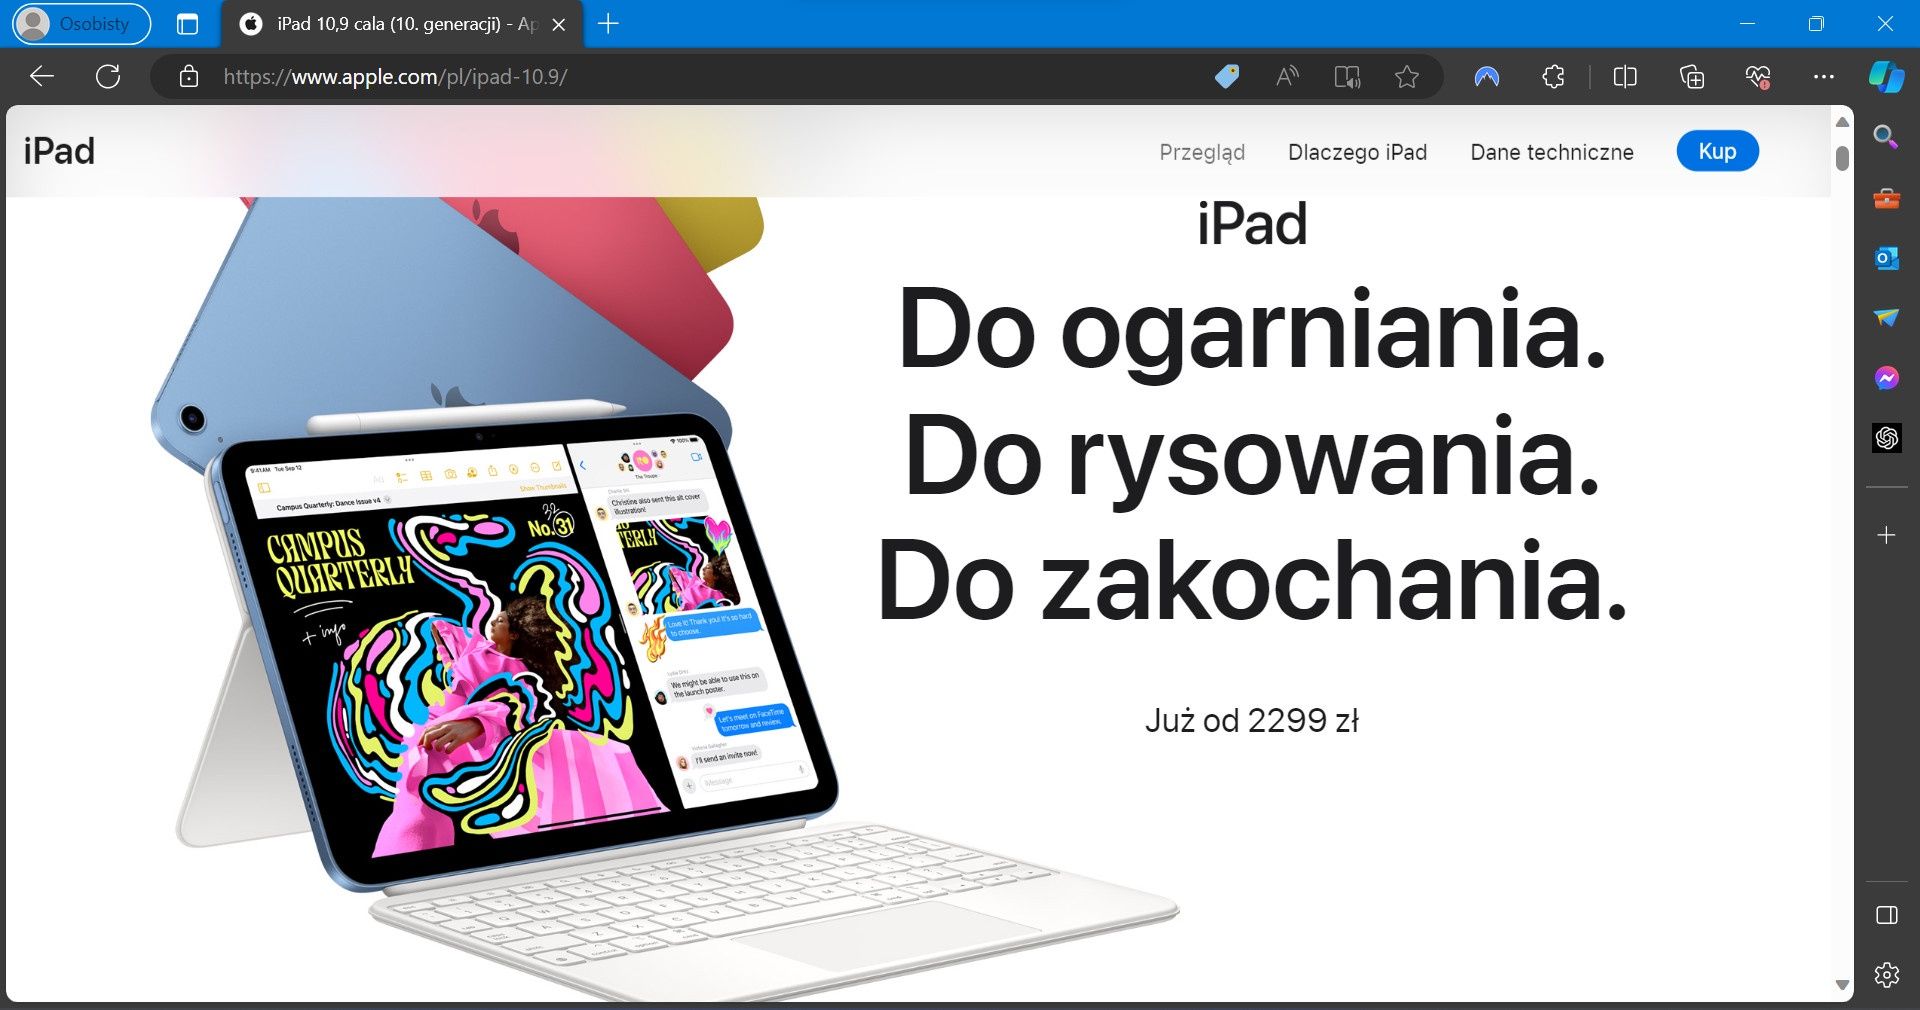Toggle split screen view
The image size is (1920, 1010).
pos(1625,76)
